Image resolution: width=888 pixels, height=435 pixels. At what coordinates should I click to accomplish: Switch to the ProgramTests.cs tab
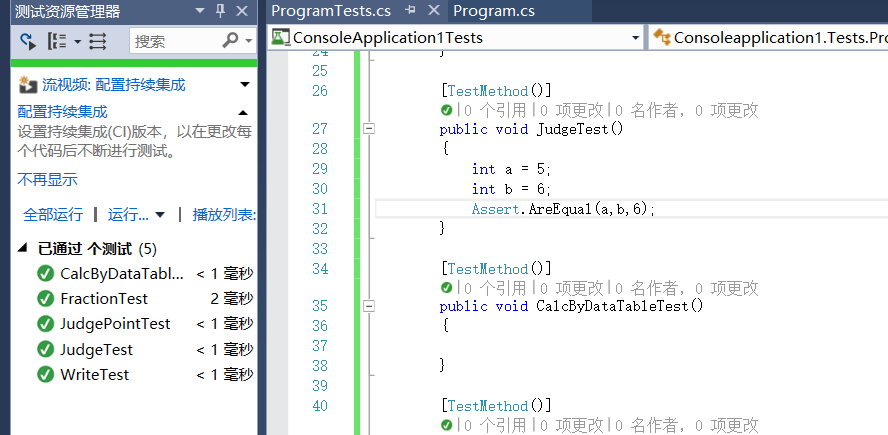(x=331, y=11)
